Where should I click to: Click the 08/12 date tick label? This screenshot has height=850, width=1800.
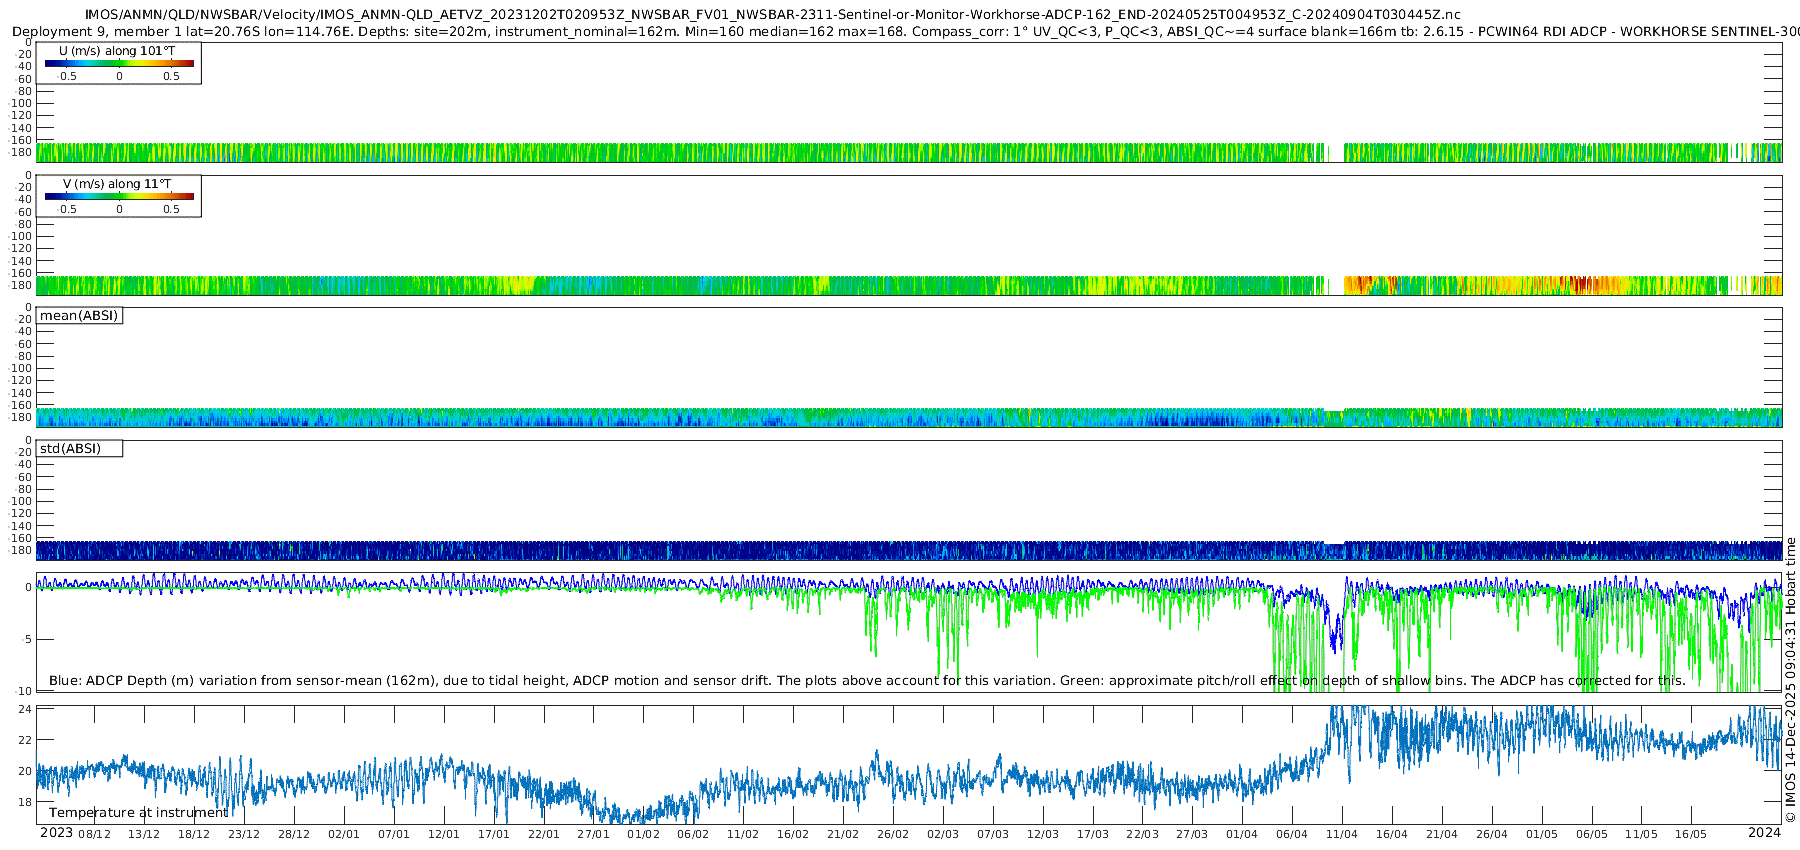[x=94, y=834]
